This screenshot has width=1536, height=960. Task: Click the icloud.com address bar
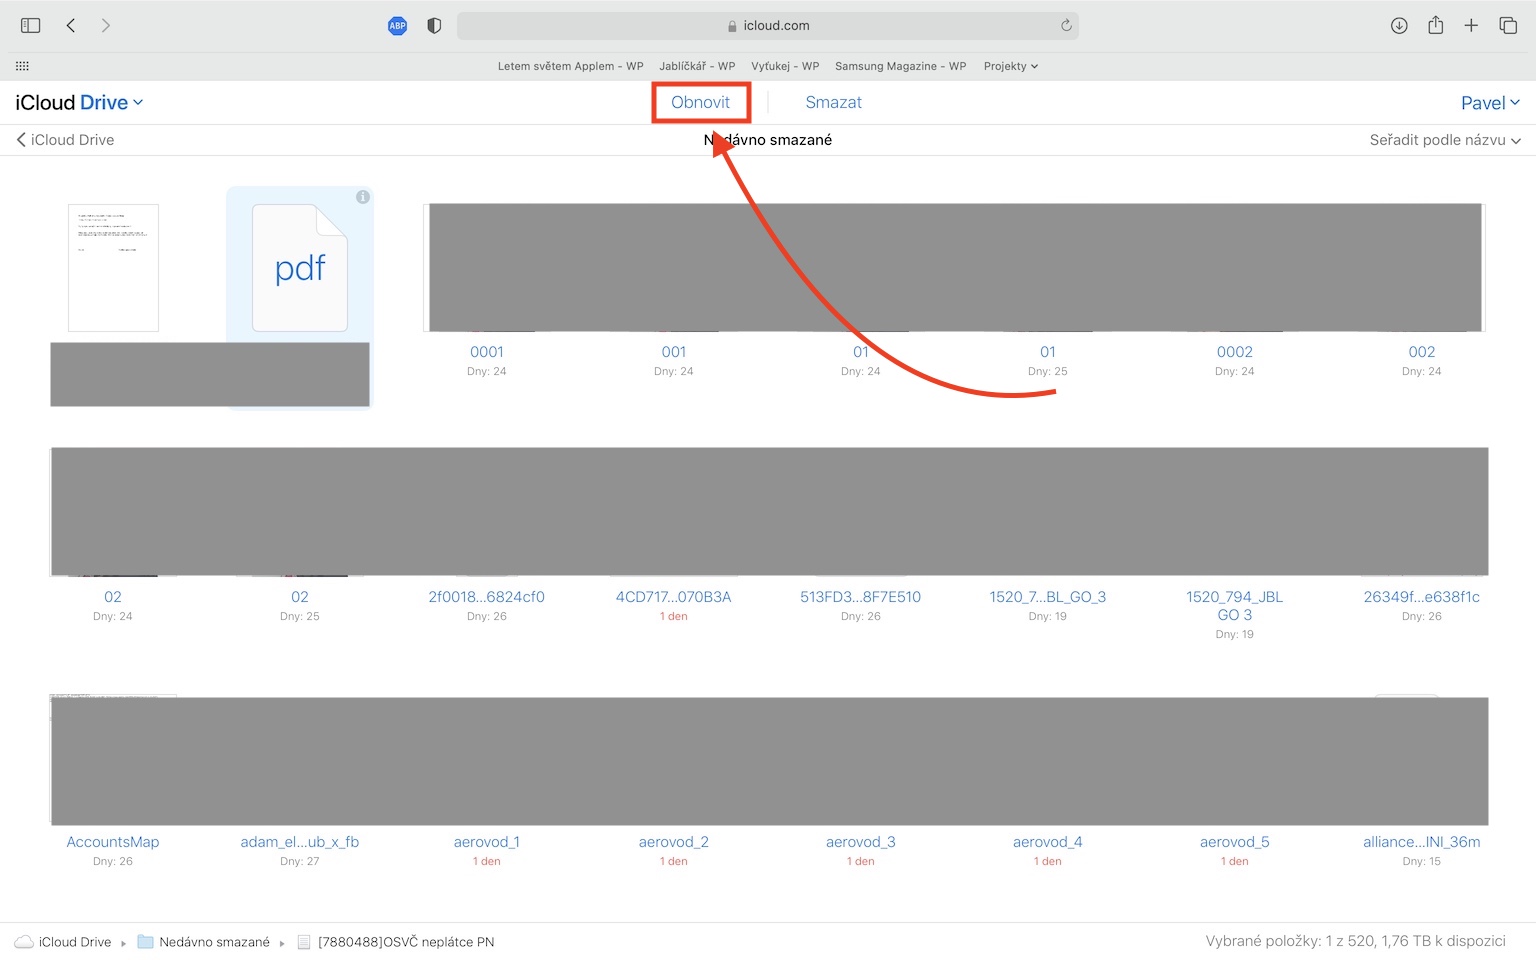[x=767, y=26]
